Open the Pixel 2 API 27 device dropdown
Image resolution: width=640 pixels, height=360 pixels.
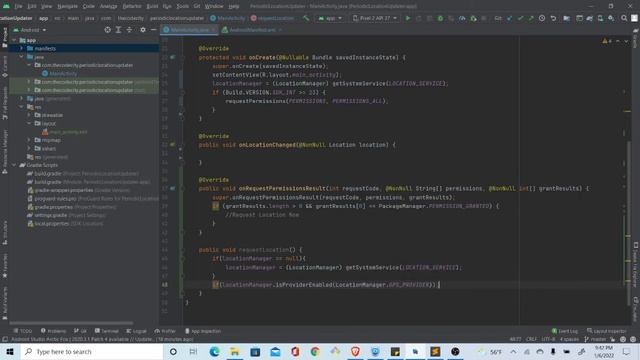pyautogui.click(x=375, y=18)
